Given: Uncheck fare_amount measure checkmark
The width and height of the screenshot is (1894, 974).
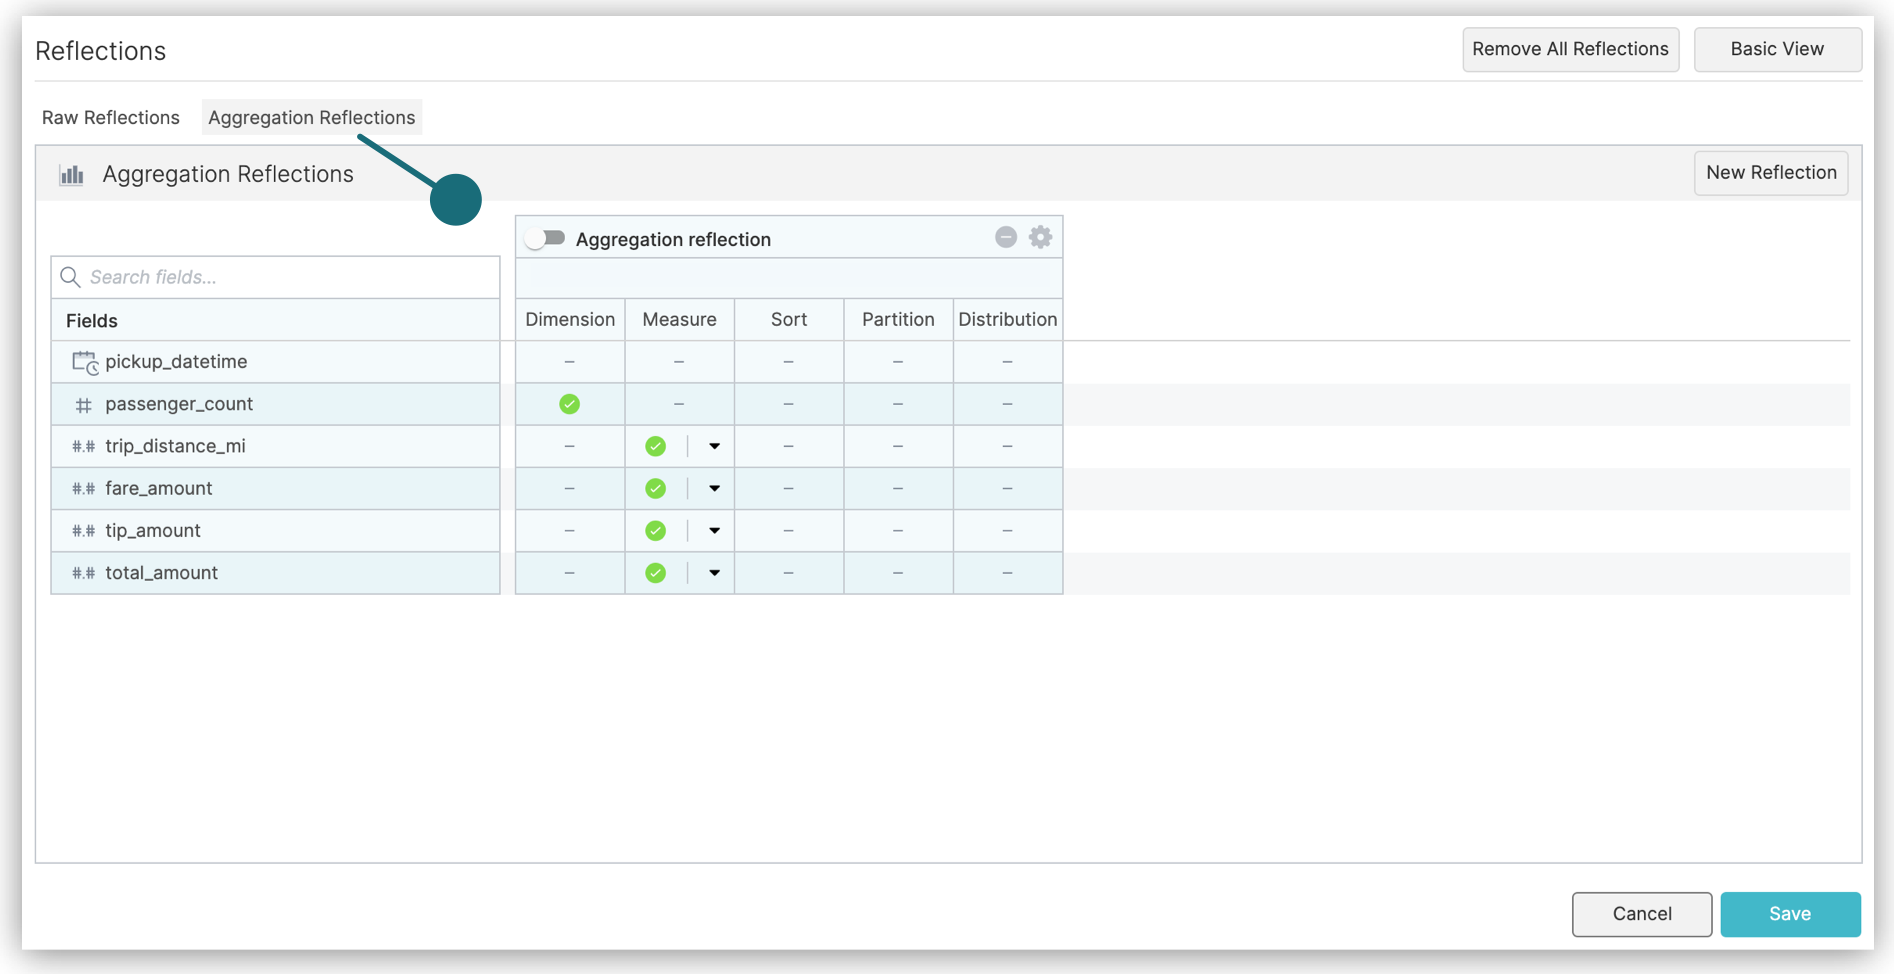Looking at the screenshot, I should (x=655, y=488).
